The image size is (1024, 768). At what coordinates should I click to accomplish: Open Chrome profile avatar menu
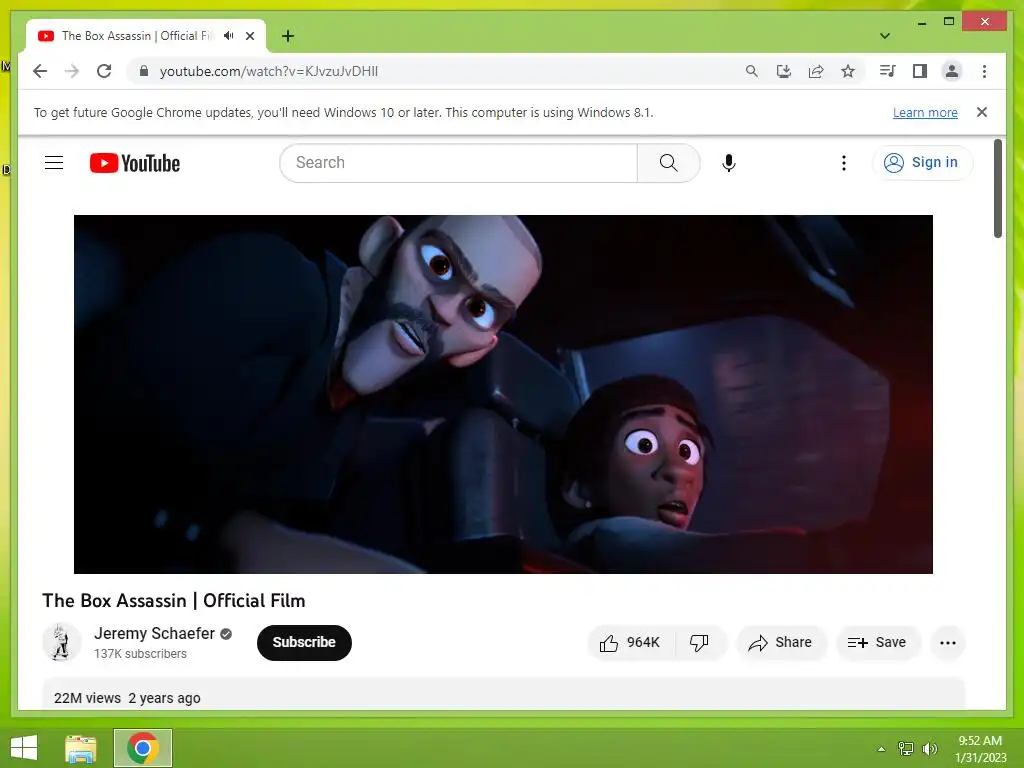coord(952,71)
